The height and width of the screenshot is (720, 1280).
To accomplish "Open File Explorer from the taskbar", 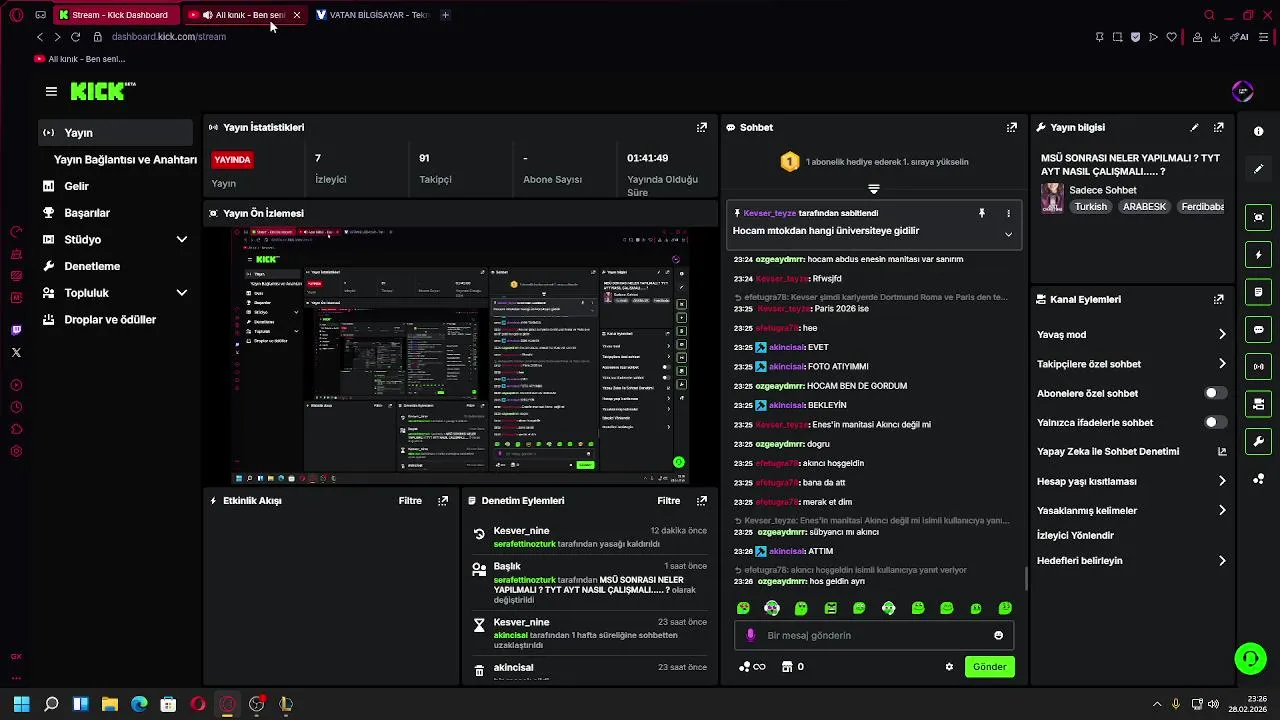I will pyautogui.click(x=110, y=704).
